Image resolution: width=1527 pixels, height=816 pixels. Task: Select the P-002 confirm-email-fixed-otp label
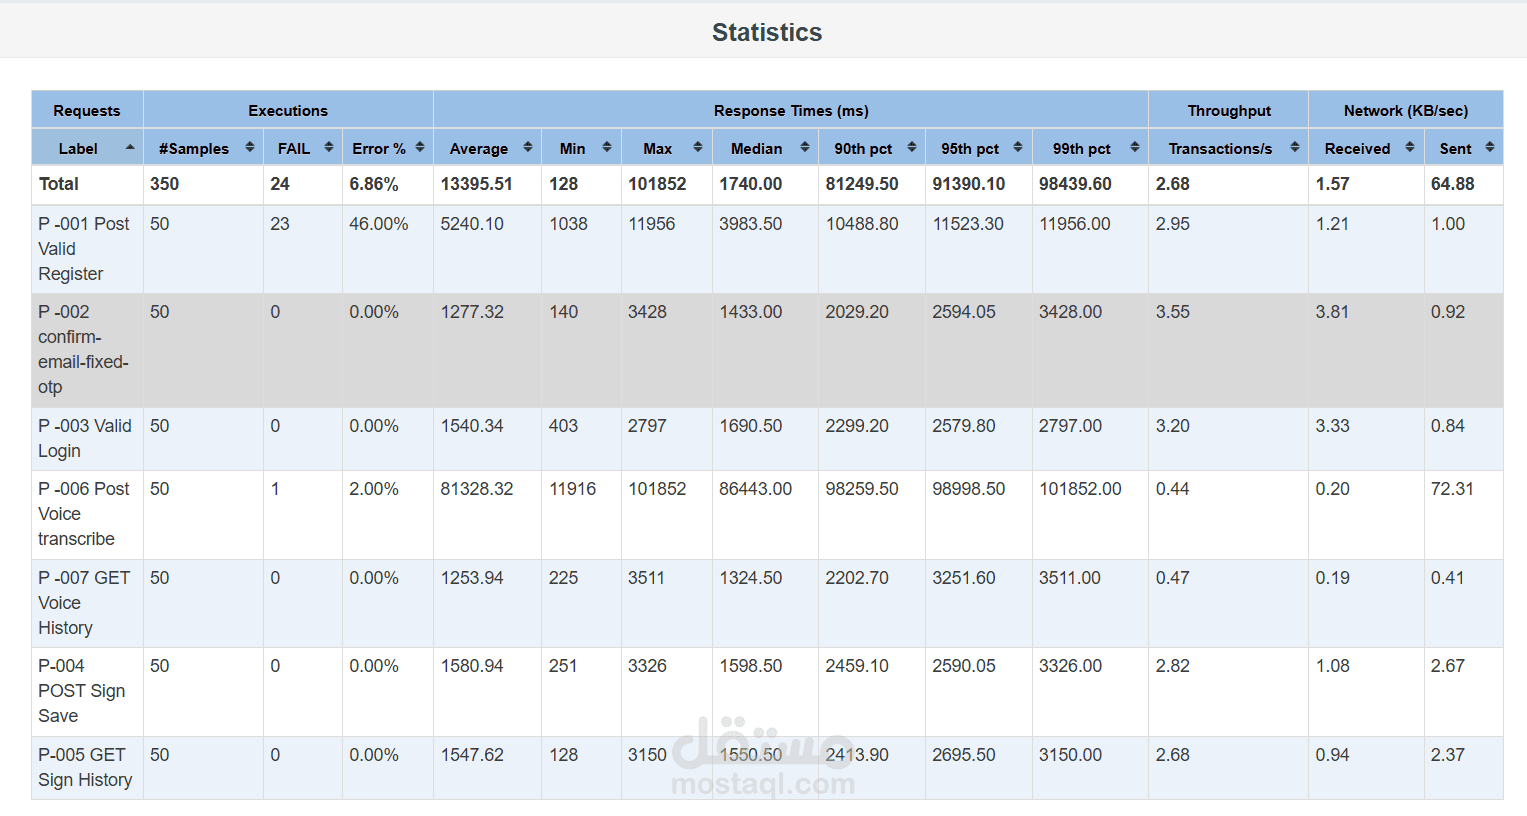(x=84, y=349)
